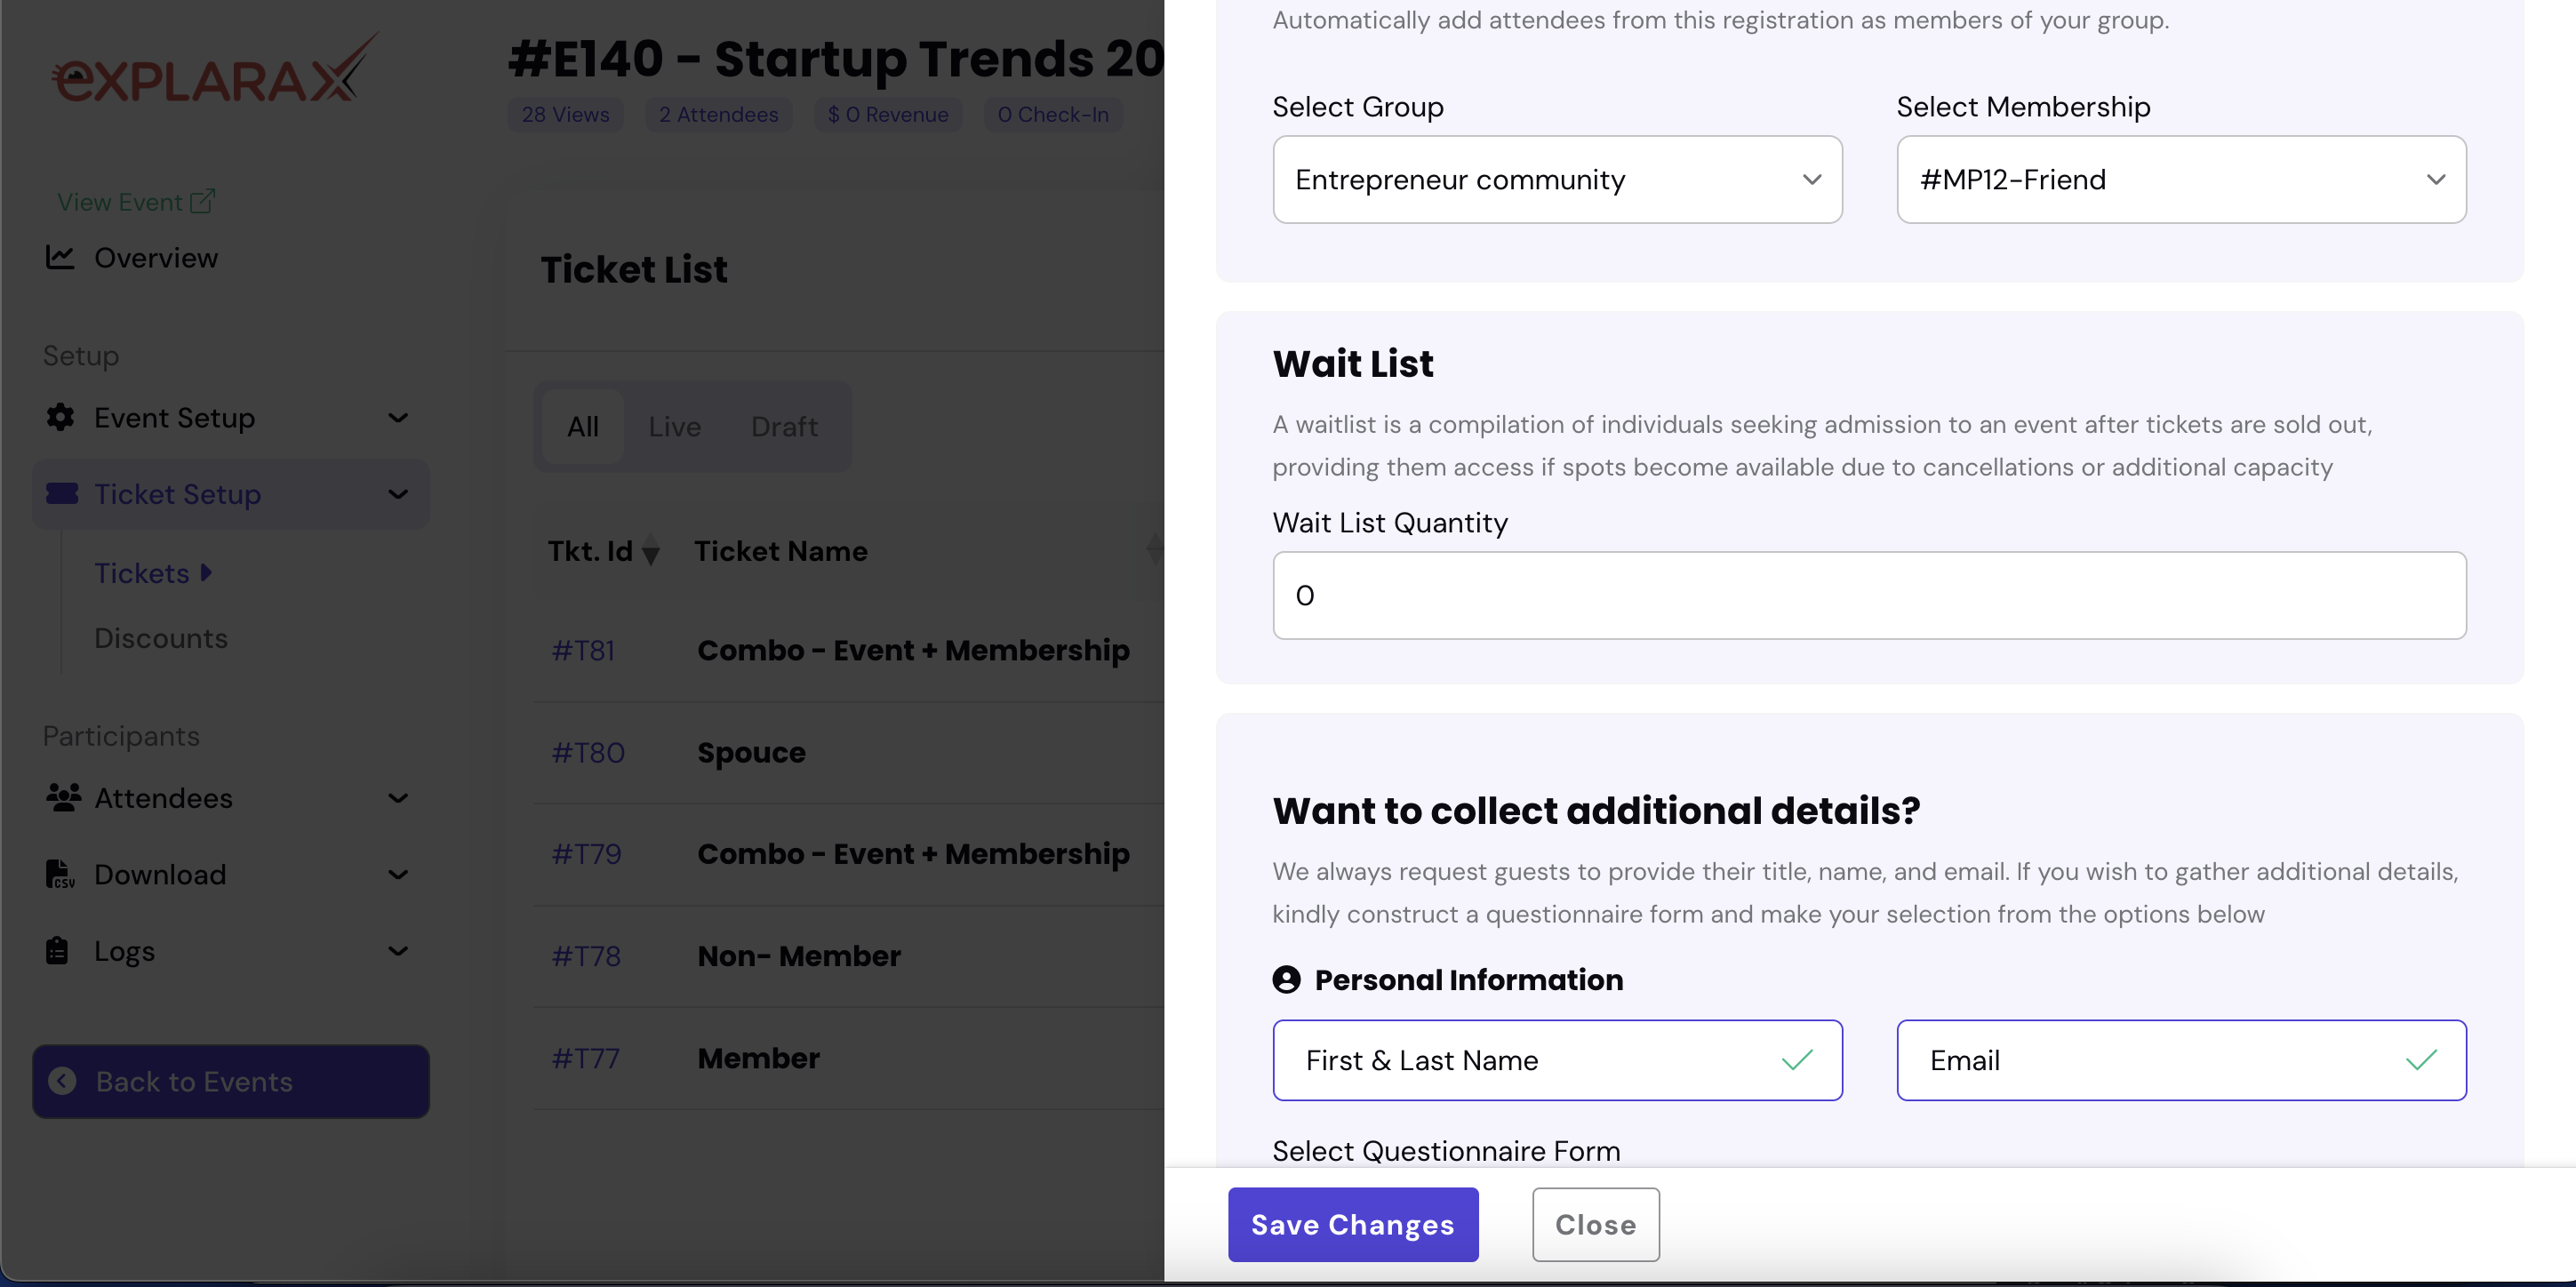Click the Save Changes button

point(1352,1224)
